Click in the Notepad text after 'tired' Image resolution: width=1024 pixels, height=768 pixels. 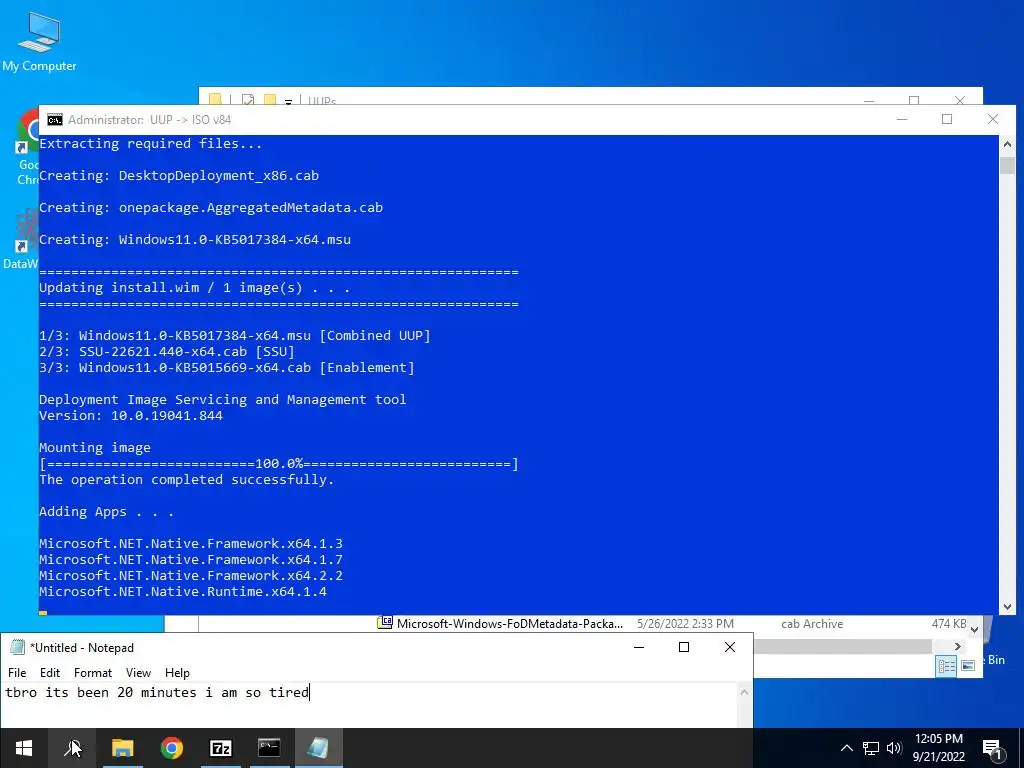click(x=311, y=692)
